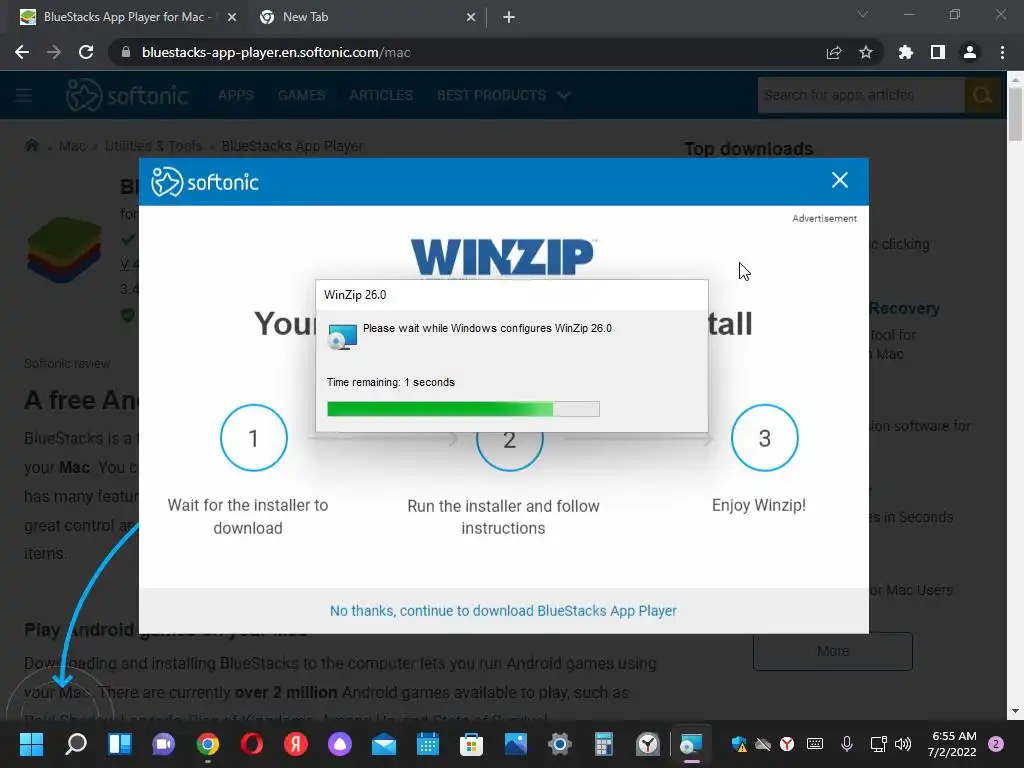
Task: Open the Microsoft Store taskbar icon
Action: [471, 743]
